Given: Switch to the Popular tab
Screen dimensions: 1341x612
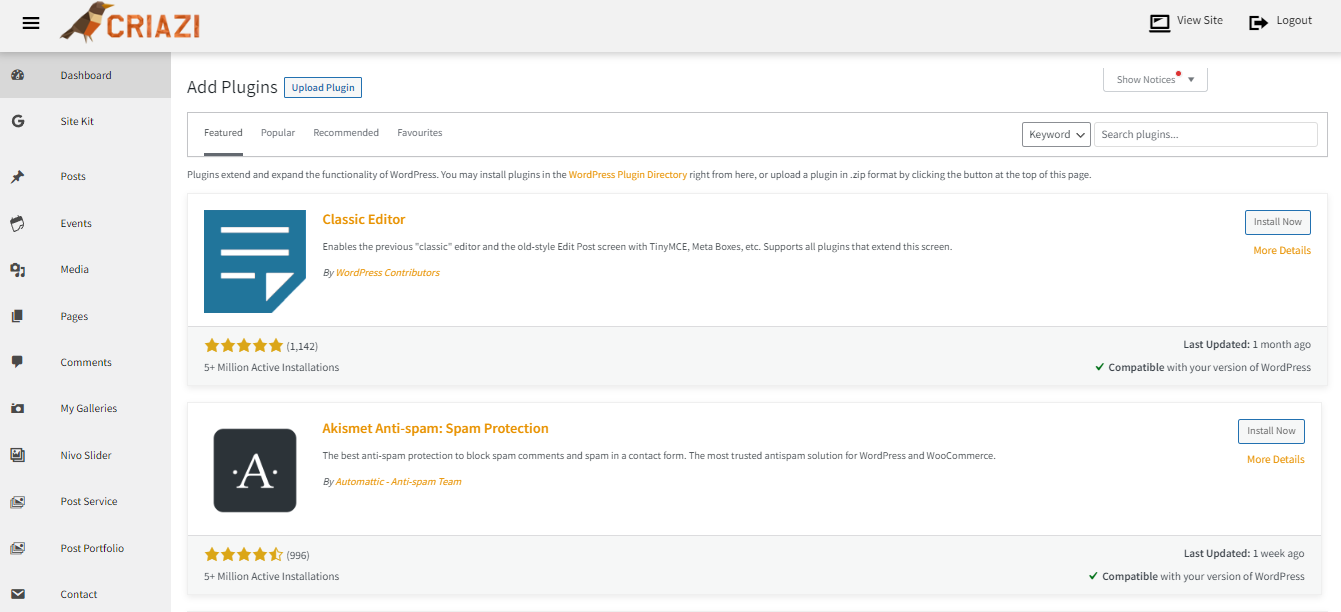Looking at the screenshot, I should tap(278, 133).
